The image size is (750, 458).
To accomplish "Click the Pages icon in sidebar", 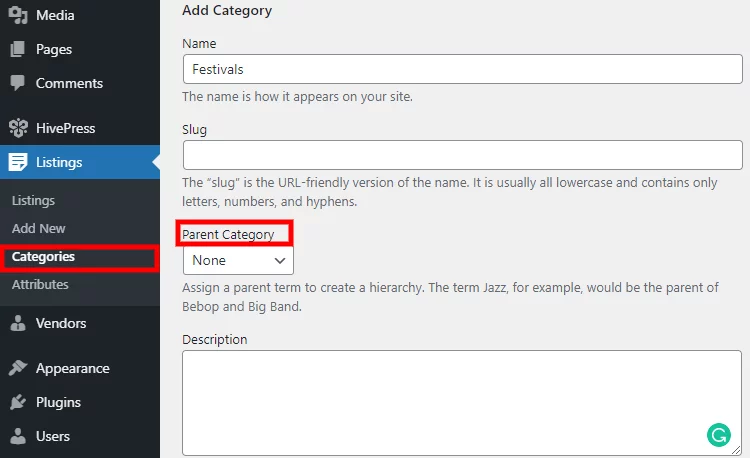I will pyautogui.click(x=18, y=49).
